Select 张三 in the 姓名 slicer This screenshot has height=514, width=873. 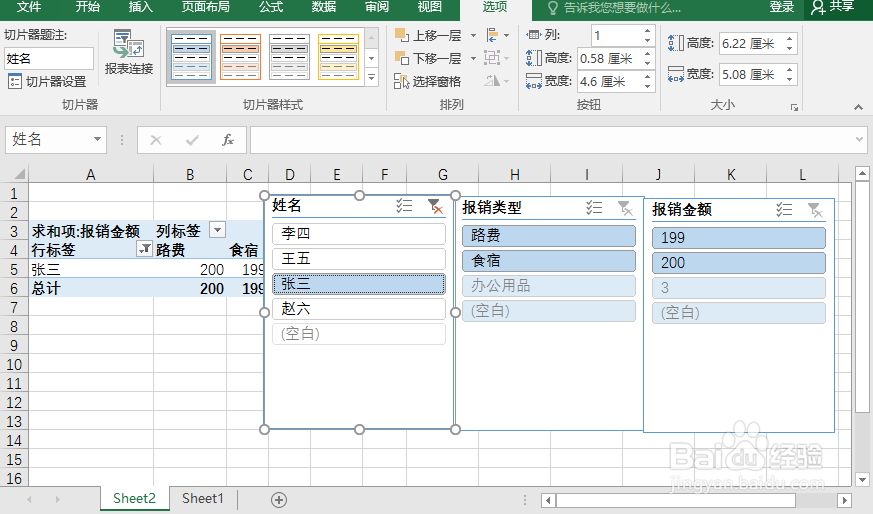click(x=359, y=284)
